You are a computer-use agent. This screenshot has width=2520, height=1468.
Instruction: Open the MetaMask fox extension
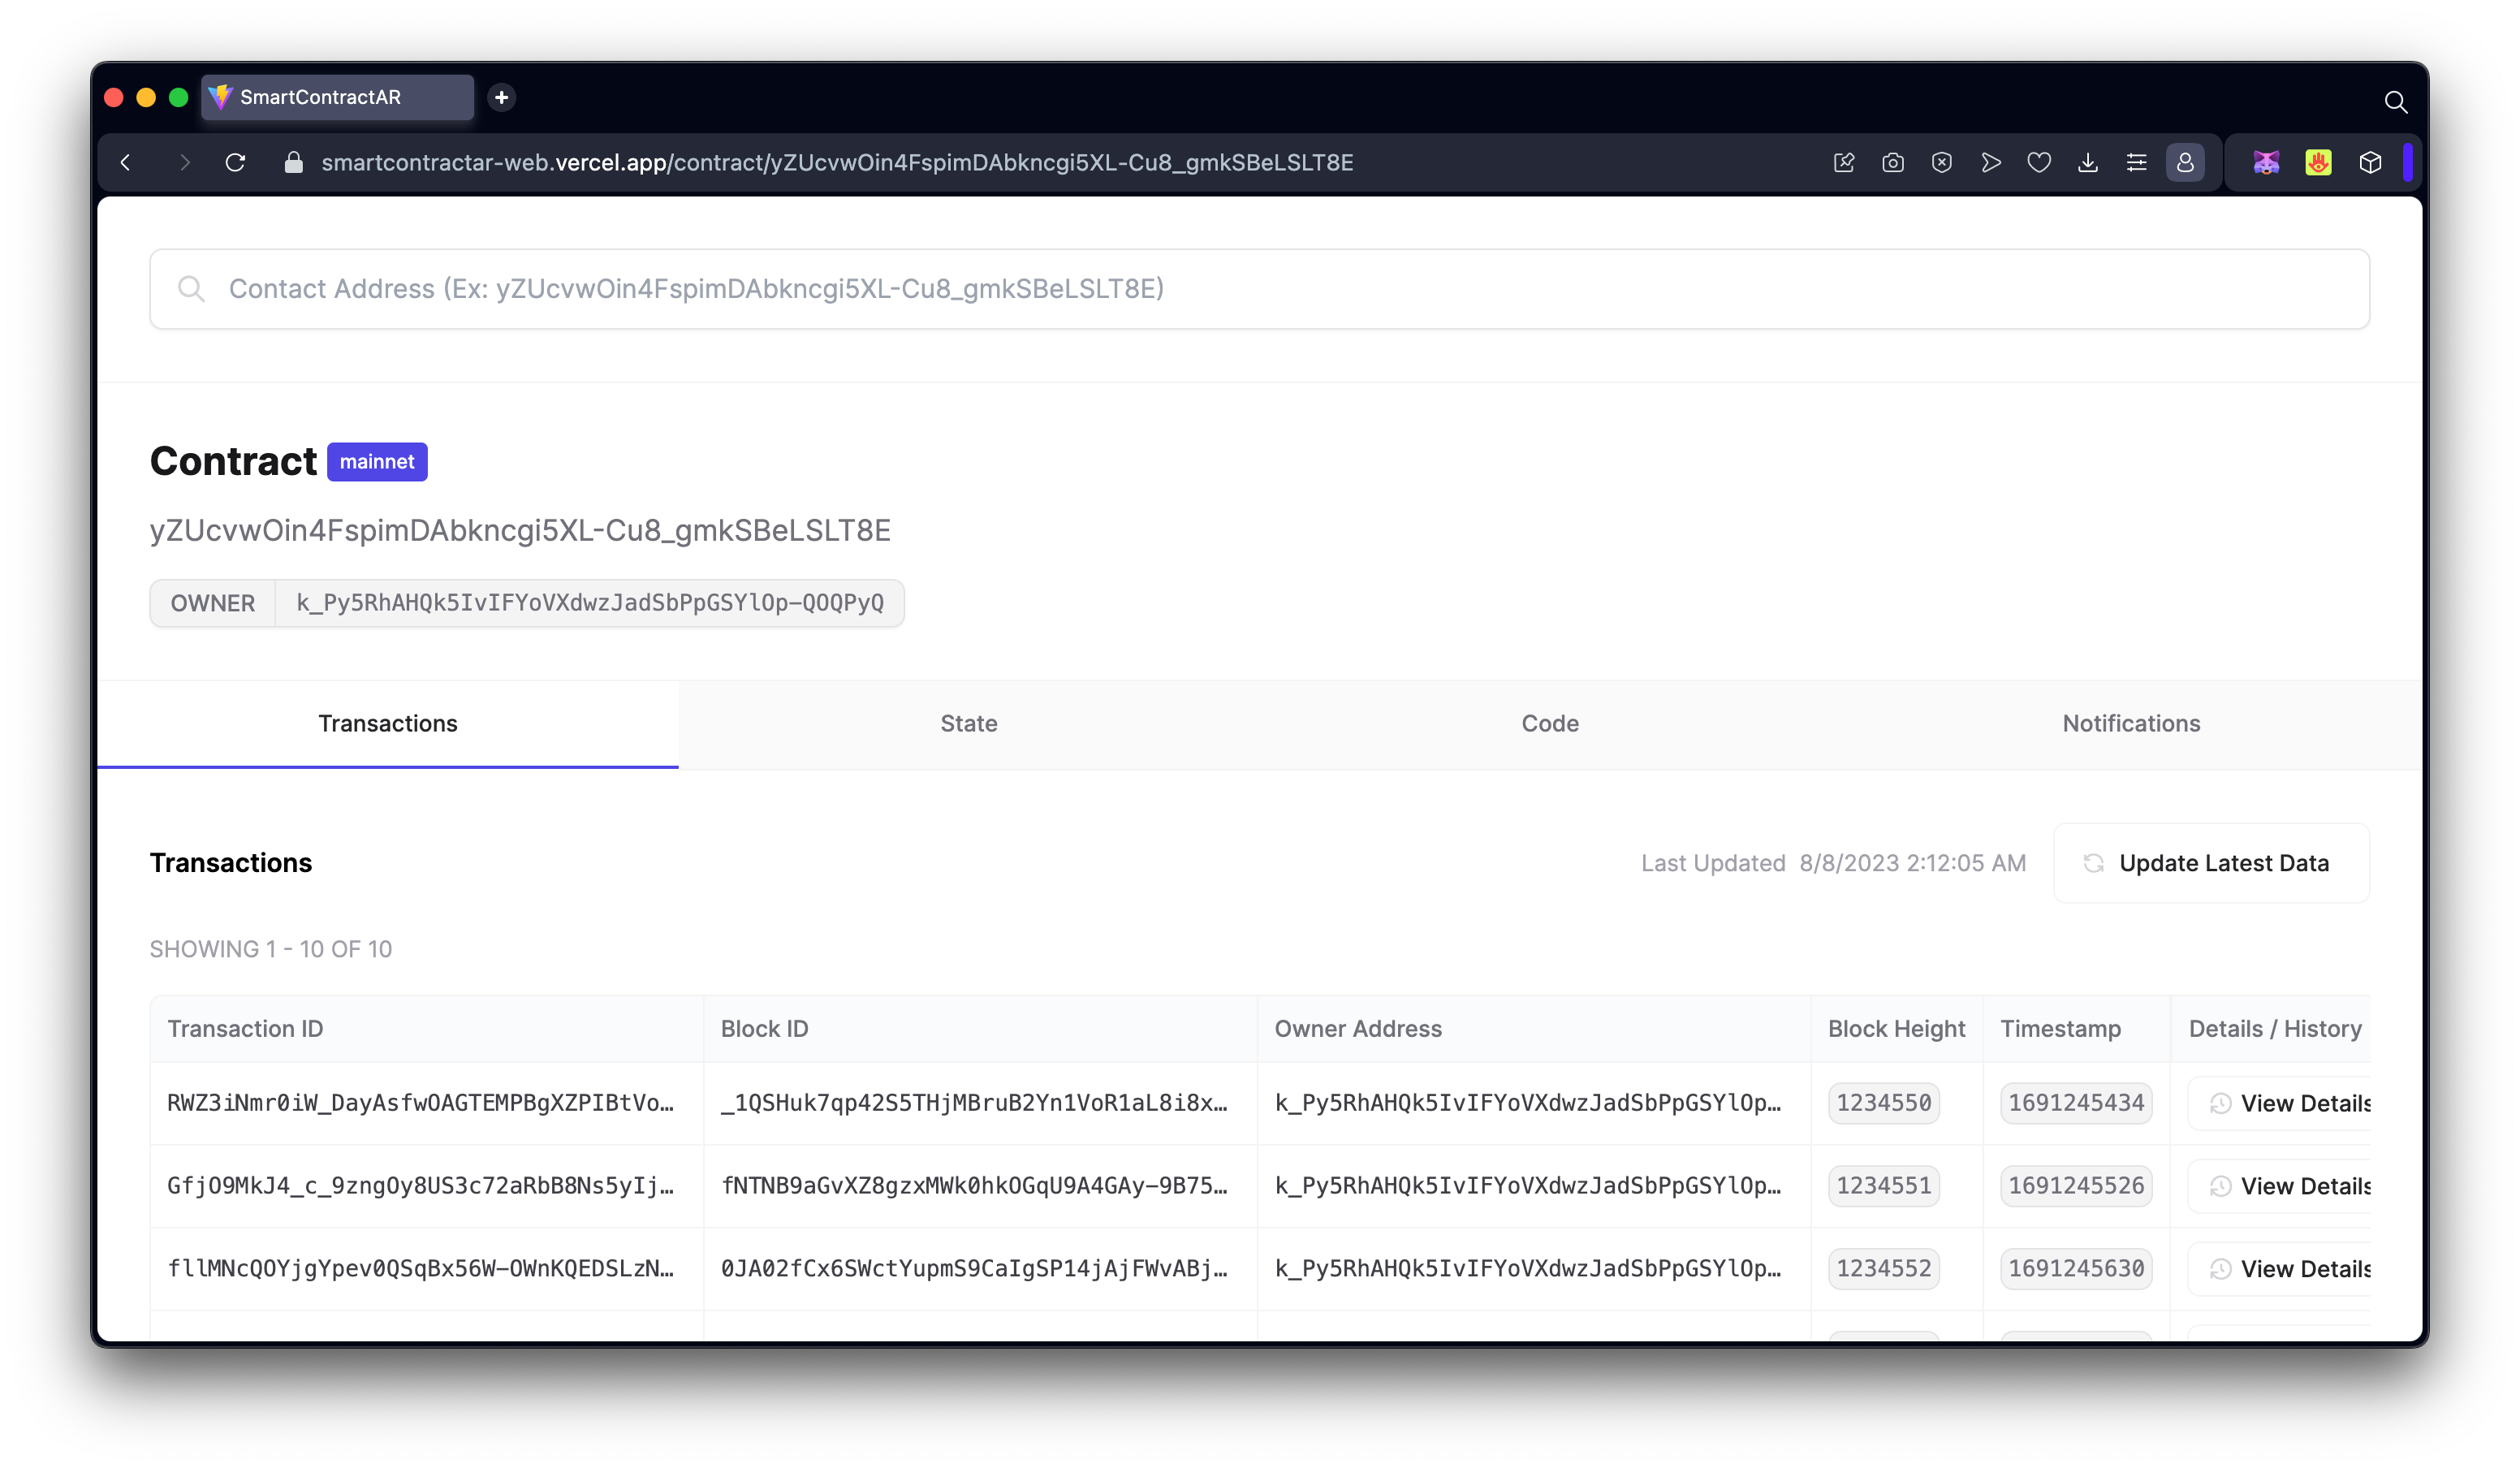pyautogui.click(x=2266, y=162)
